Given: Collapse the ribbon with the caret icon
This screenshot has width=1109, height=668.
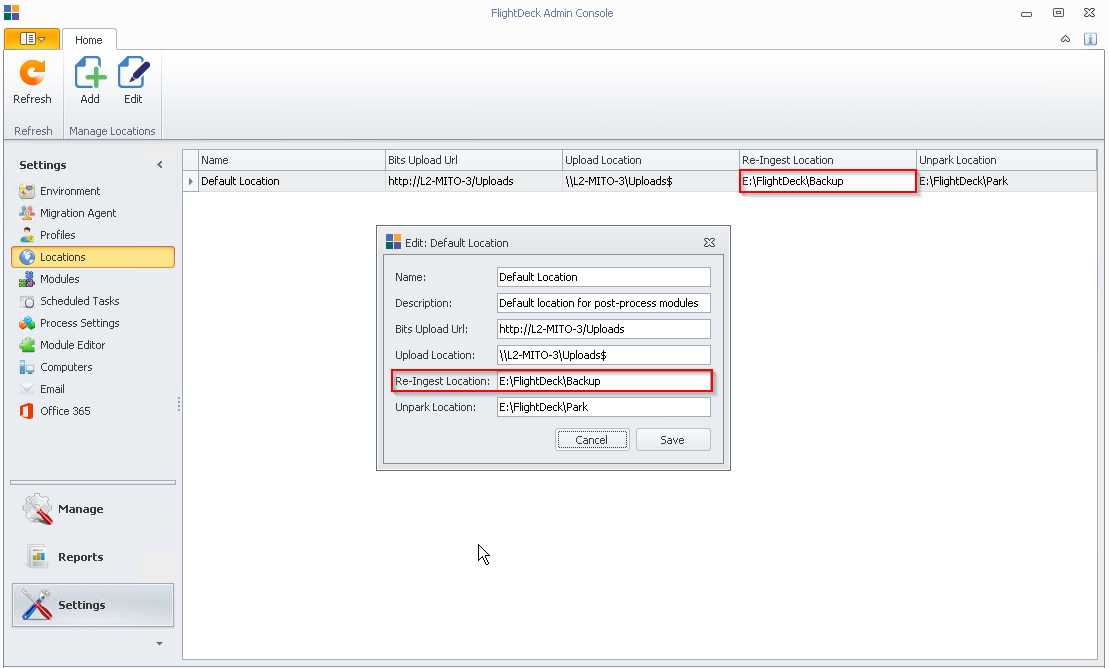Looking at the screenshot, I should [1065, 39].
